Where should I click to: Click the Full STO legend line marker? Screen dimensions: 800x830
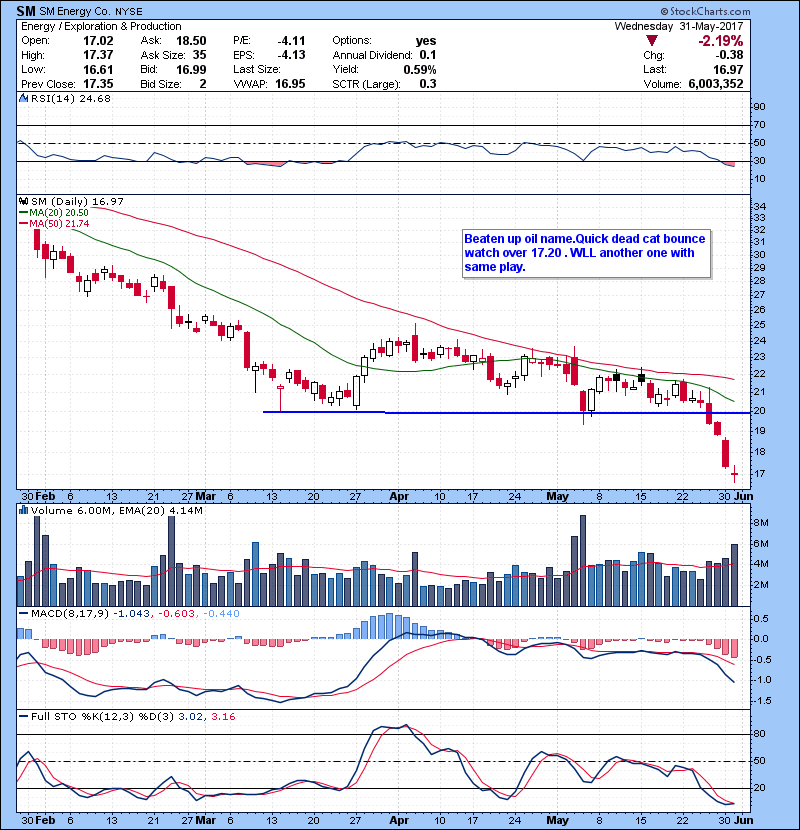click(x=24, y=716)
